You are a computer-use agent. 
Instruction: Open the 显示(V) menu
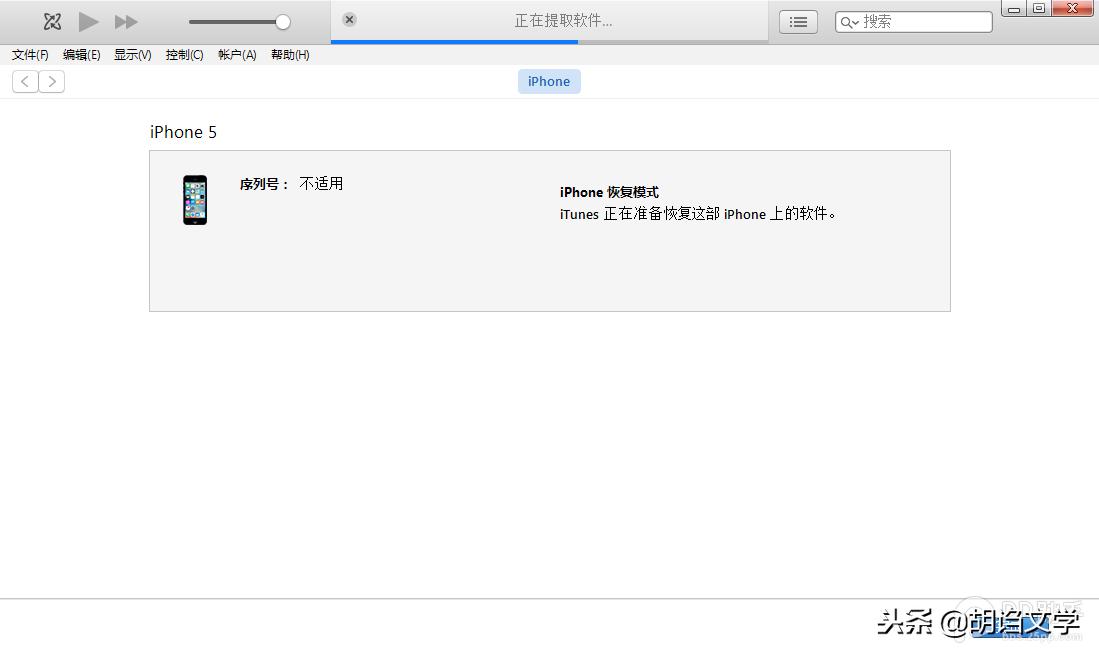click(x=132, y=55)
